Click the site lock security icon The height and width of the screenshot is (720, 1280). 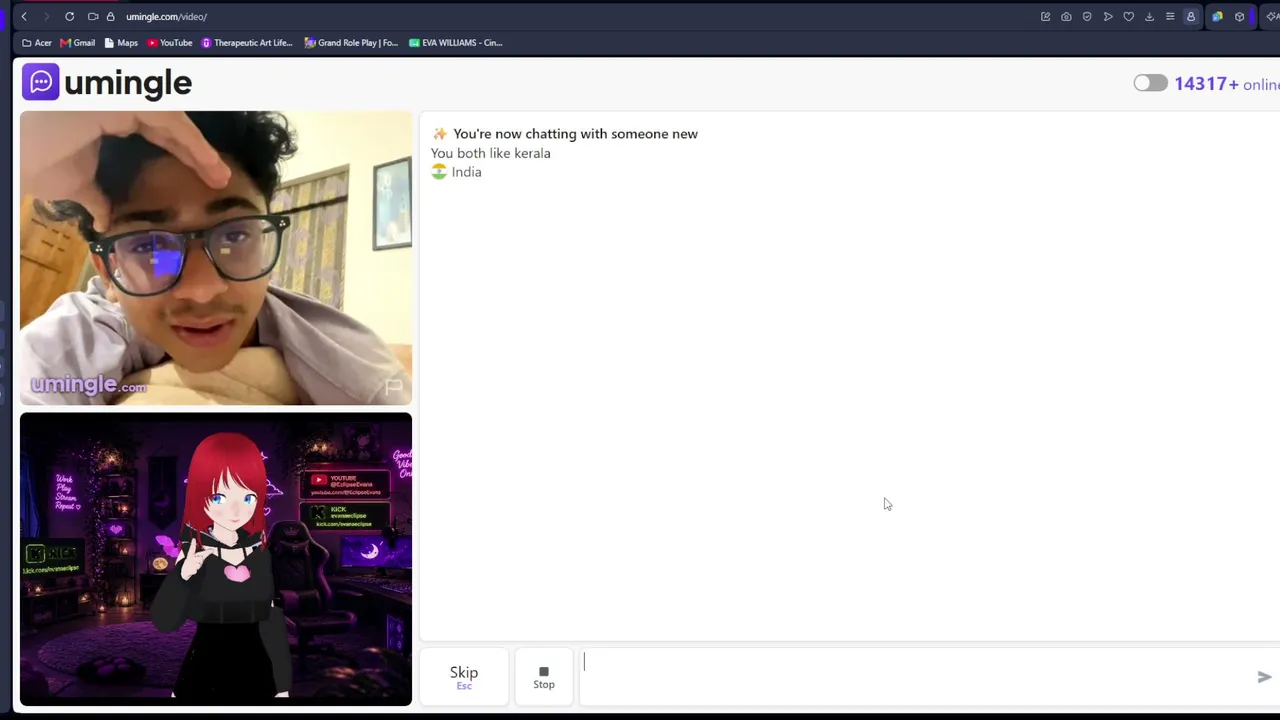pos(110,17)
